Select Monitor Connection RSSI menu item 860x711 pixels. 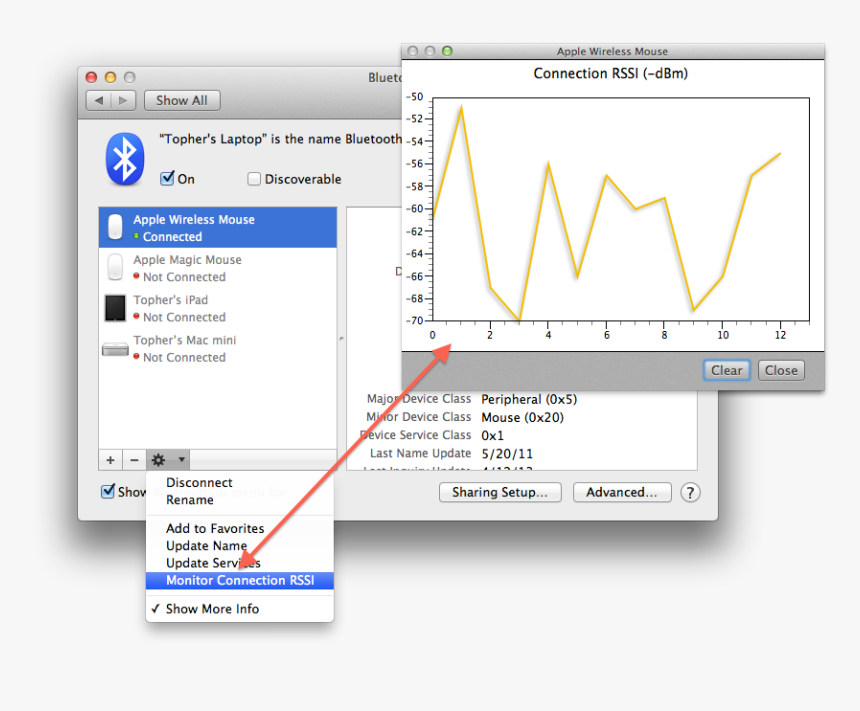(240, 580)
